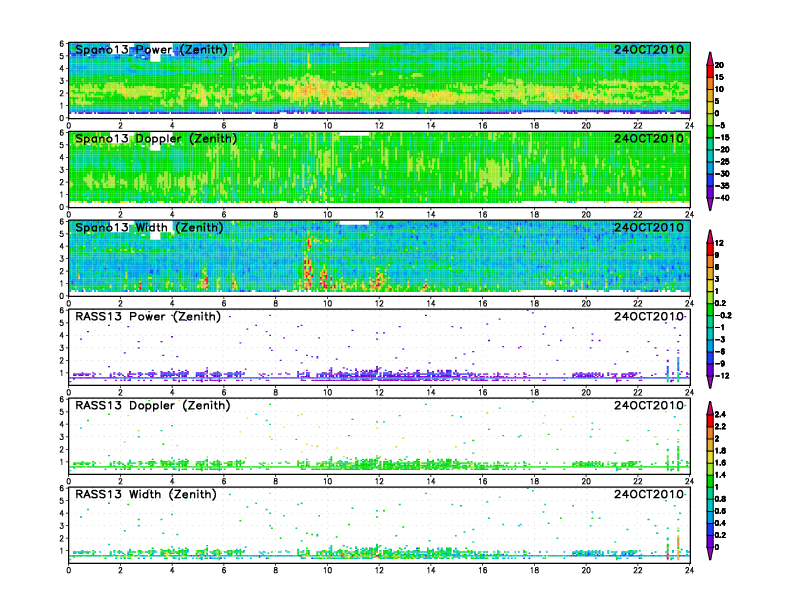Click y-axis tick 3 of the Spano13 Doppler panel

[x=62, y=170]
